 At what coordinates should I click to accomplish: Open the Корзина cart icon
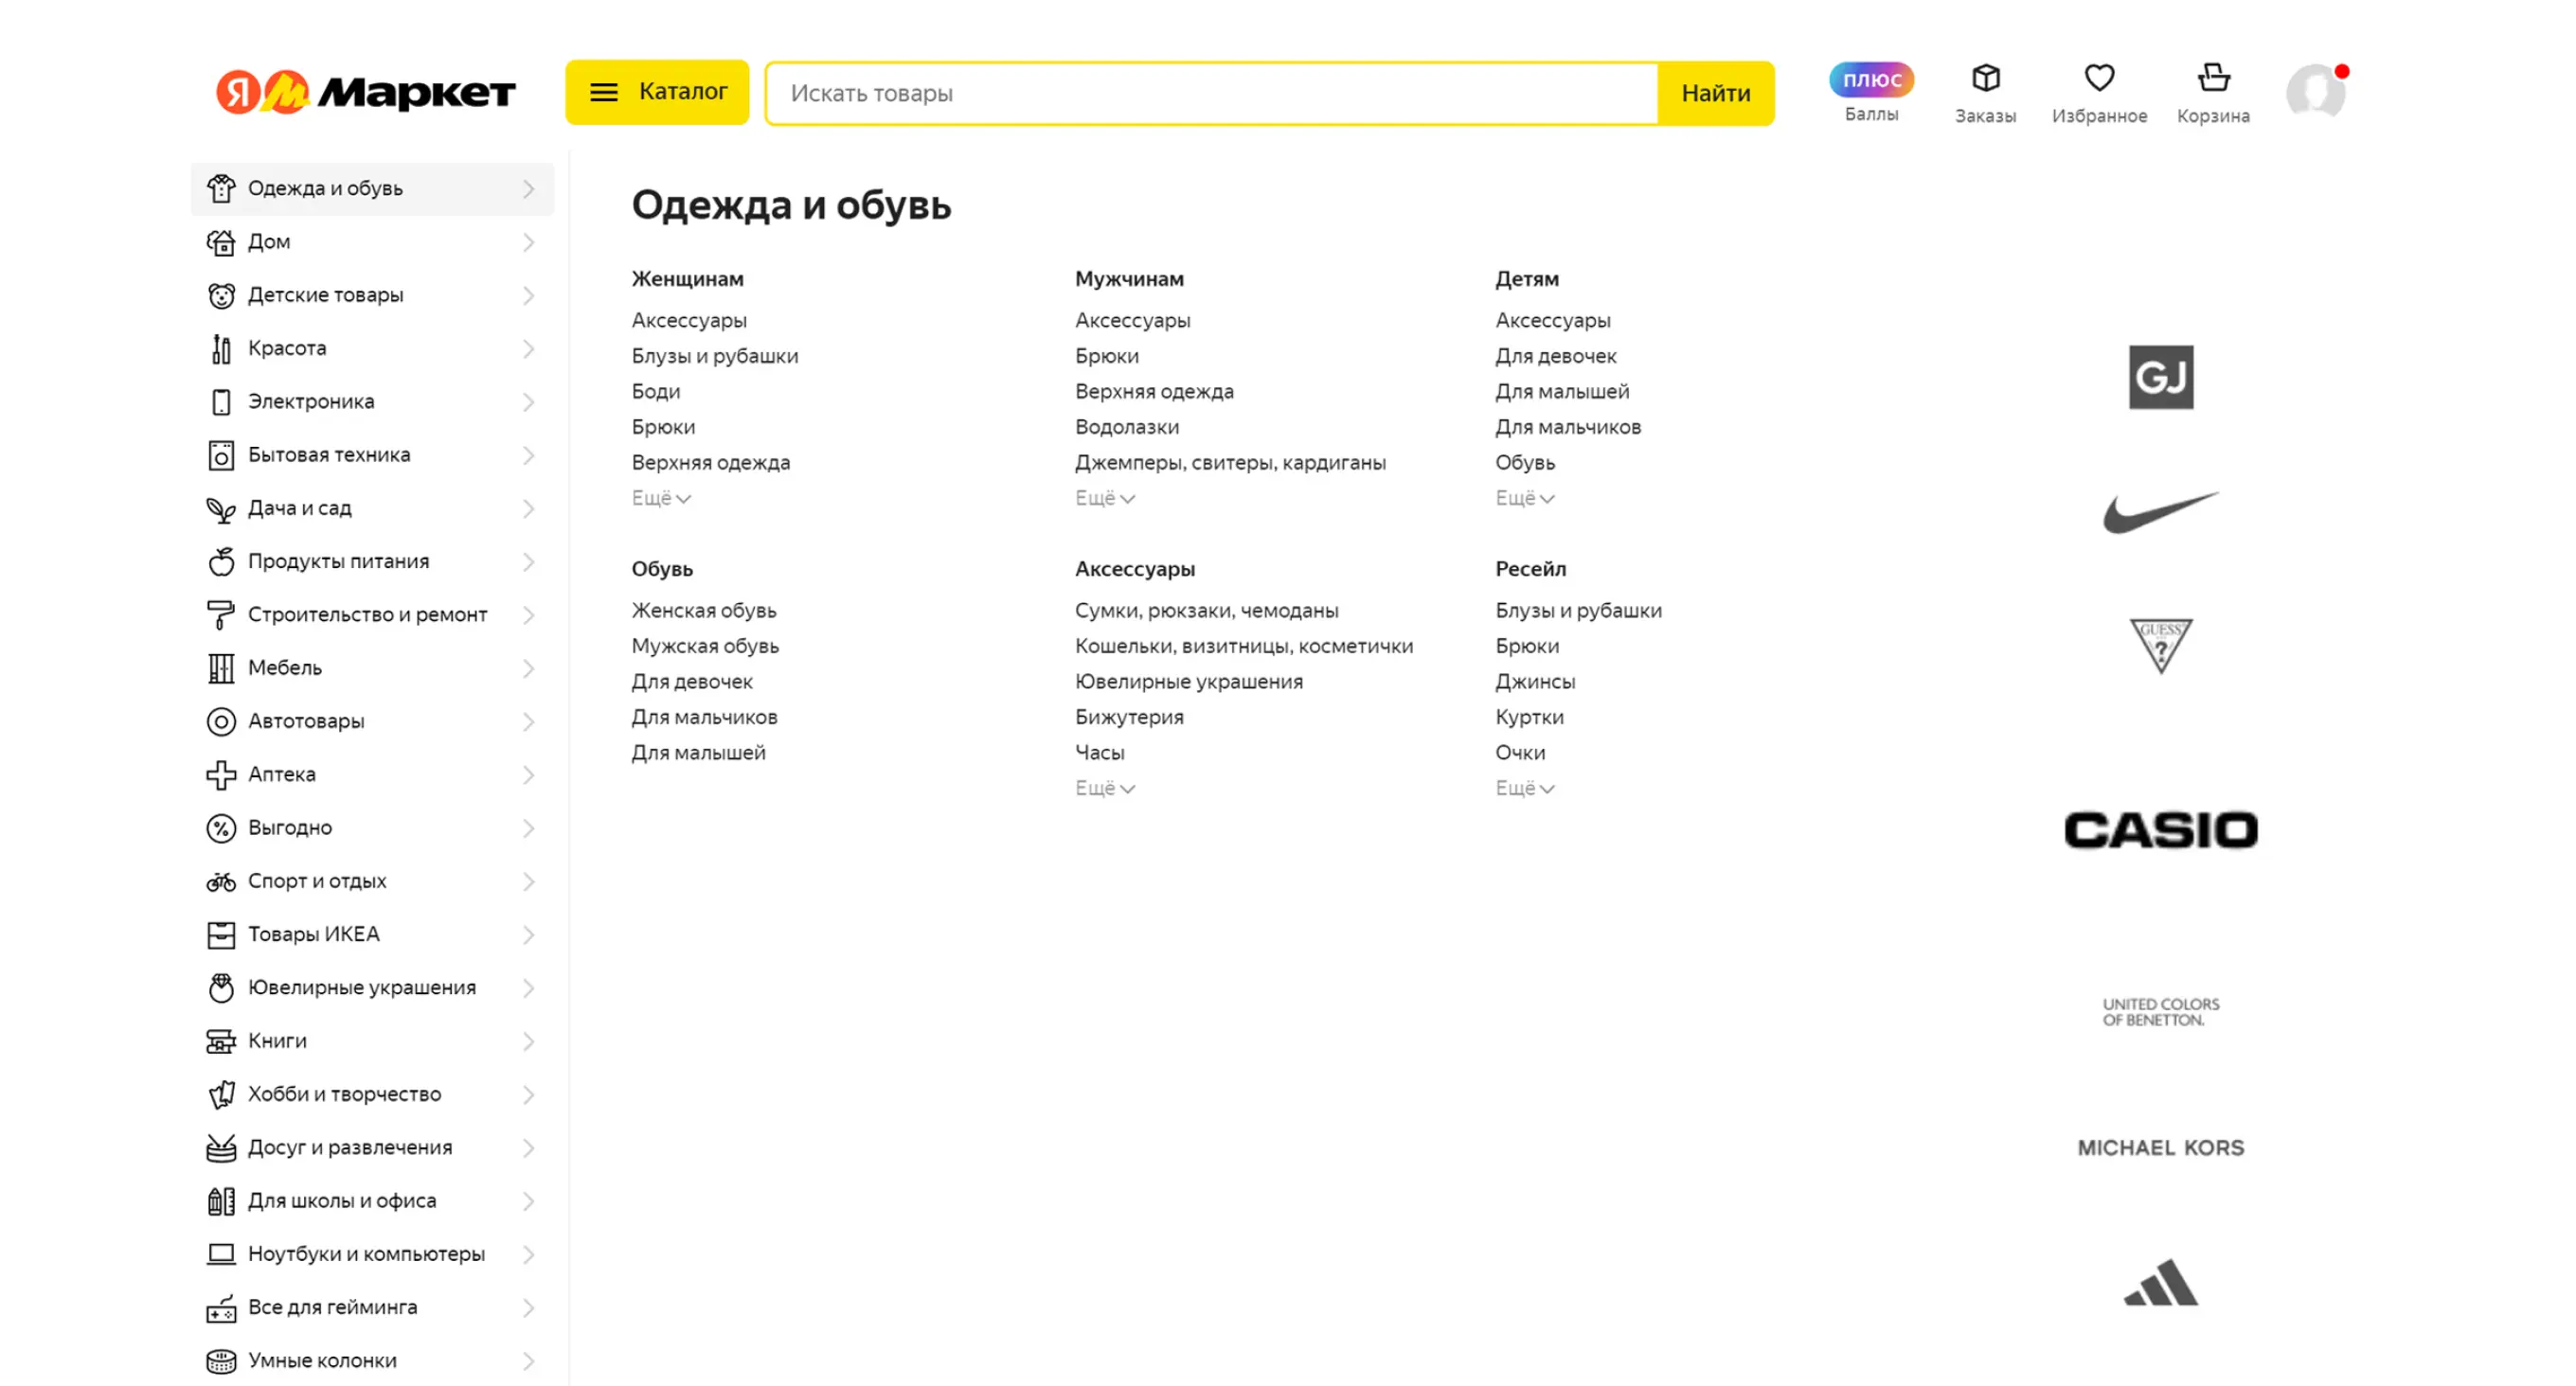pyautogui.click(x=2212, y=78)
